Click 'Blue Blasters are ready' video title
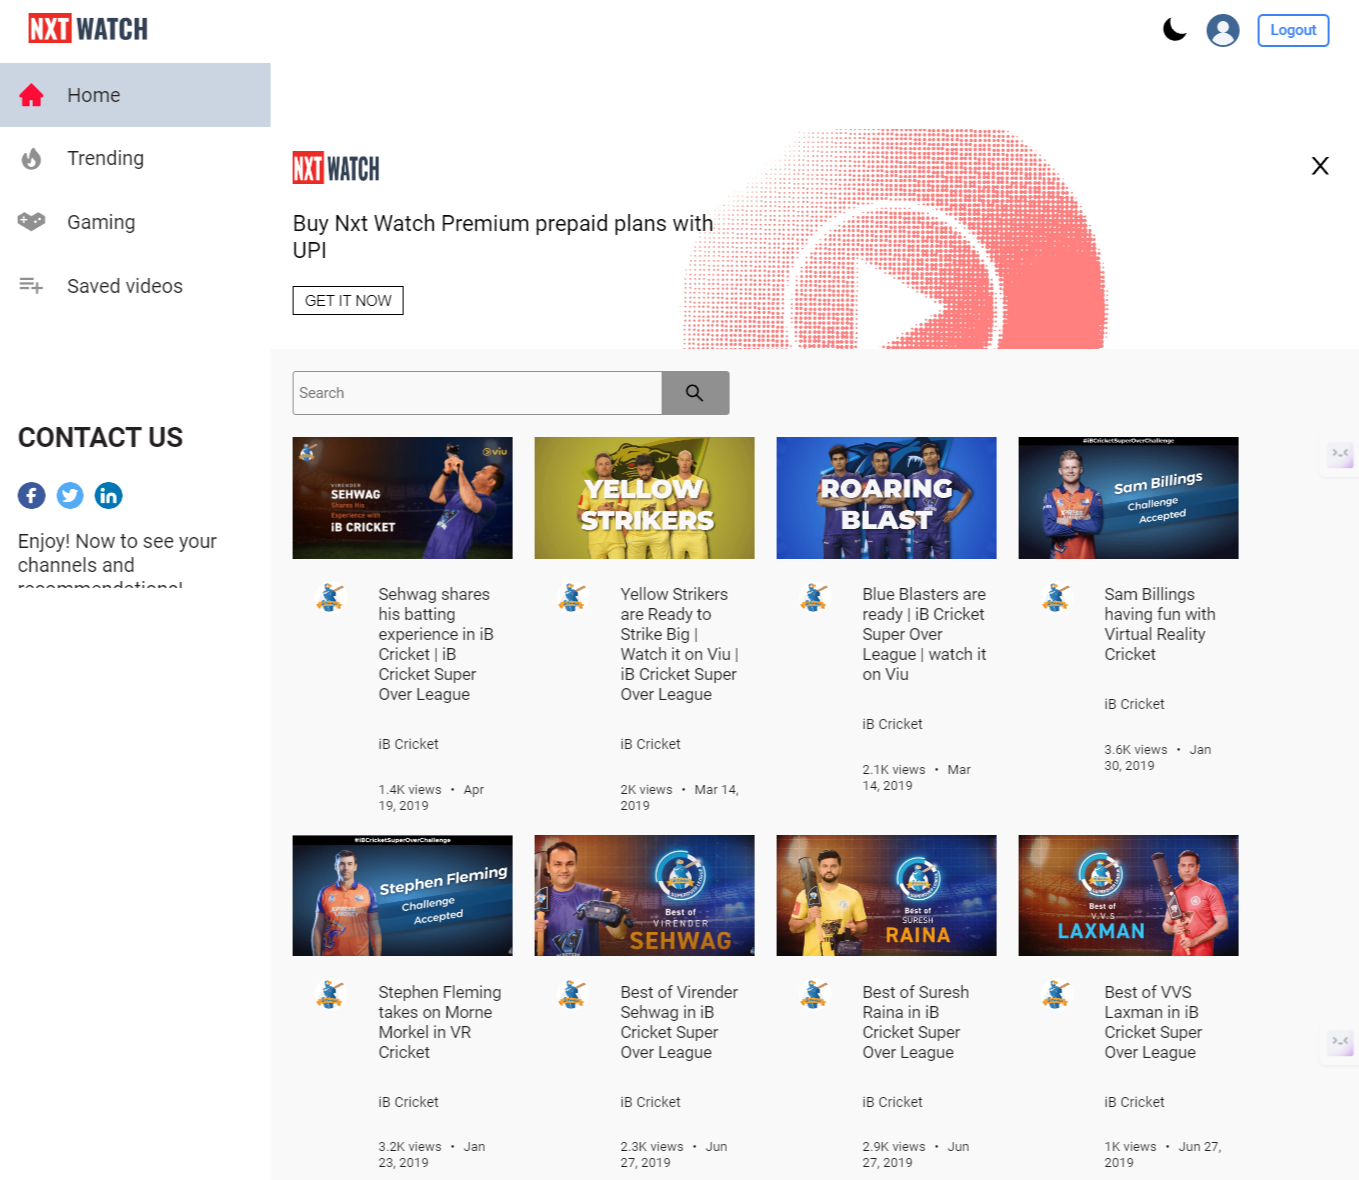The width and height of the screenshot is (1359, 1180). pyautogui.click(x=924, y=634)
